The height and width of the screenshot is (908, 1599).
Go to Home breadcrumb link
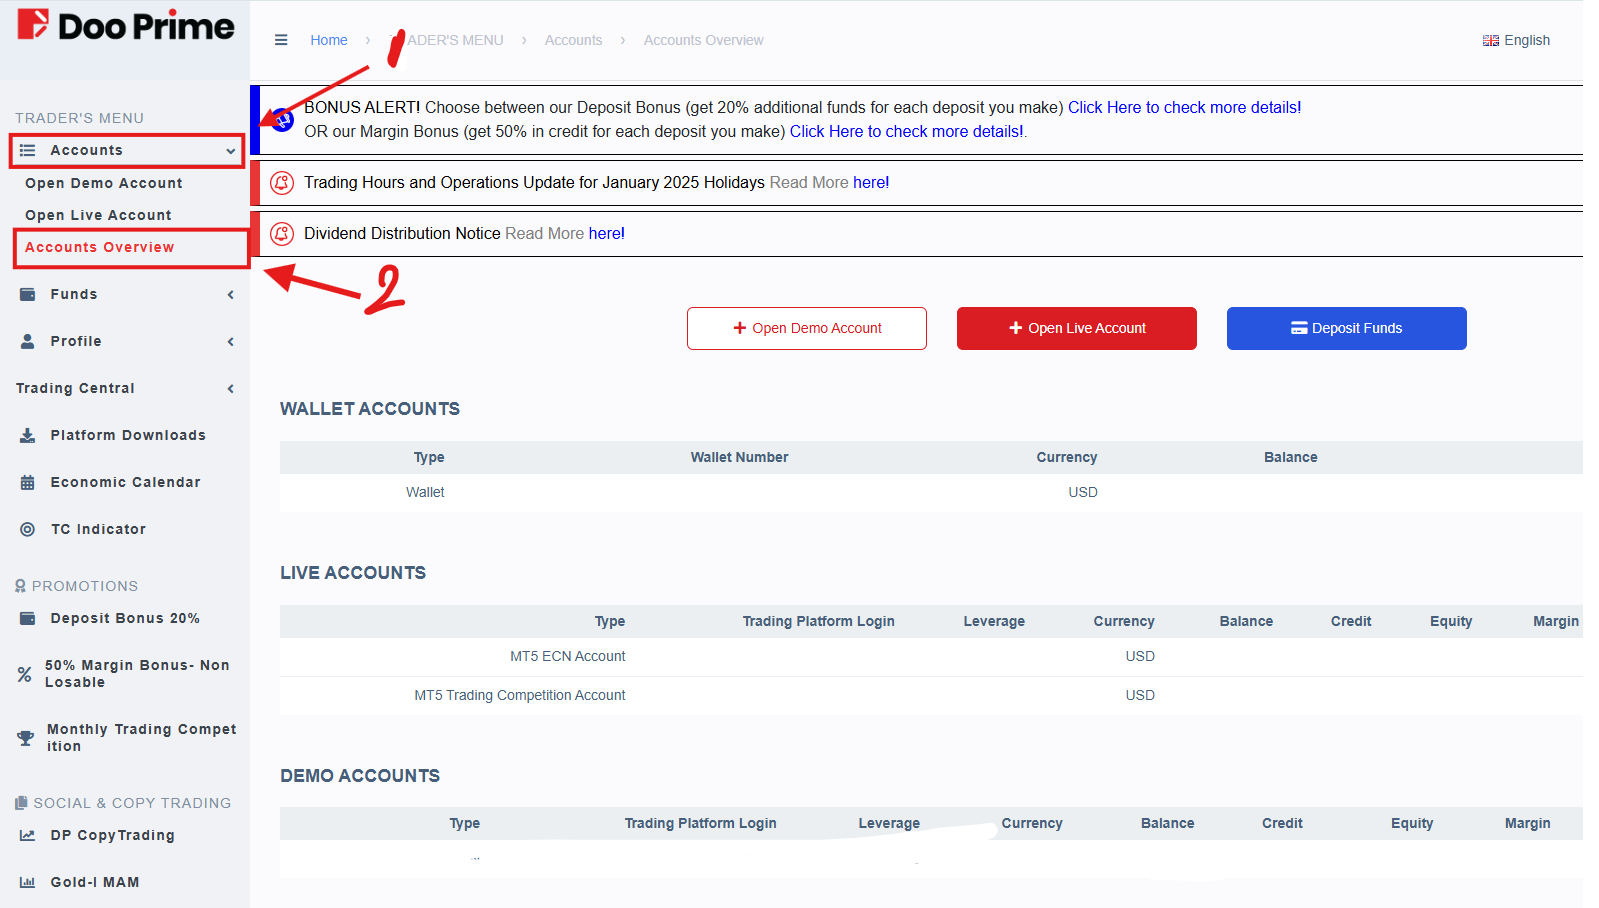[328, 40]
